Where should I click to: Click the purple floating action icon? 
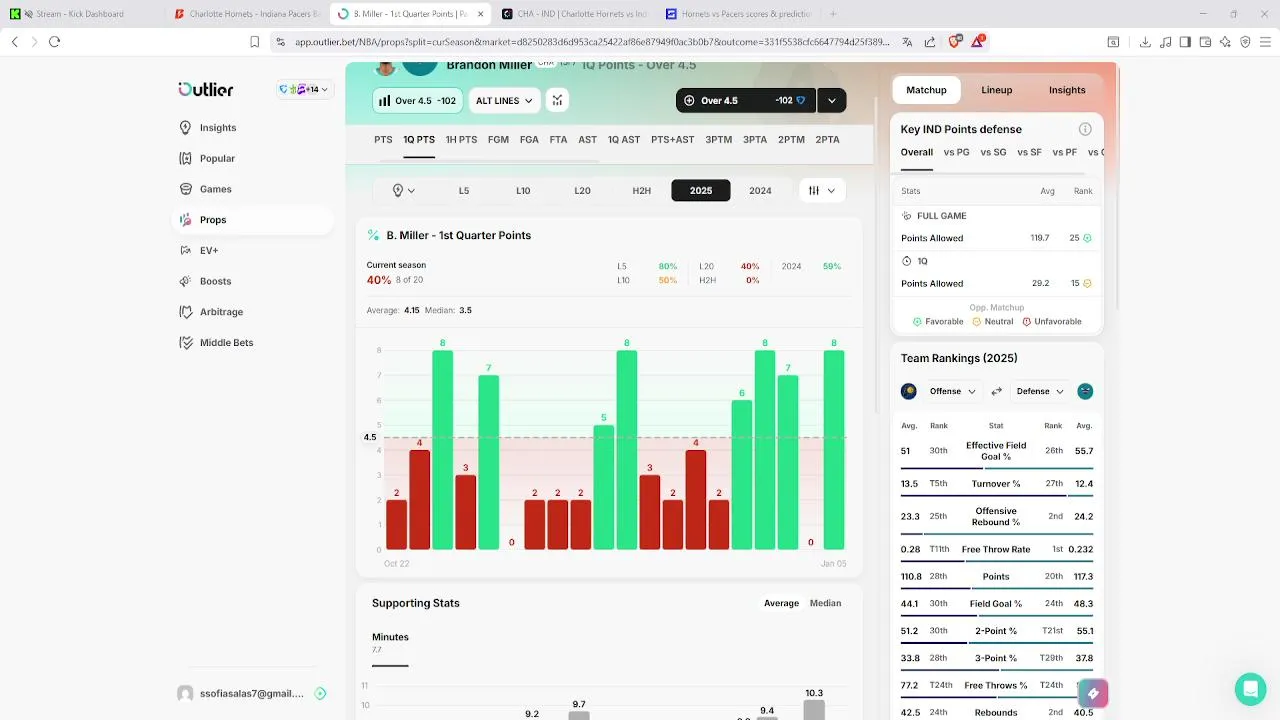pyautogui.click(x=1093, y=693)
